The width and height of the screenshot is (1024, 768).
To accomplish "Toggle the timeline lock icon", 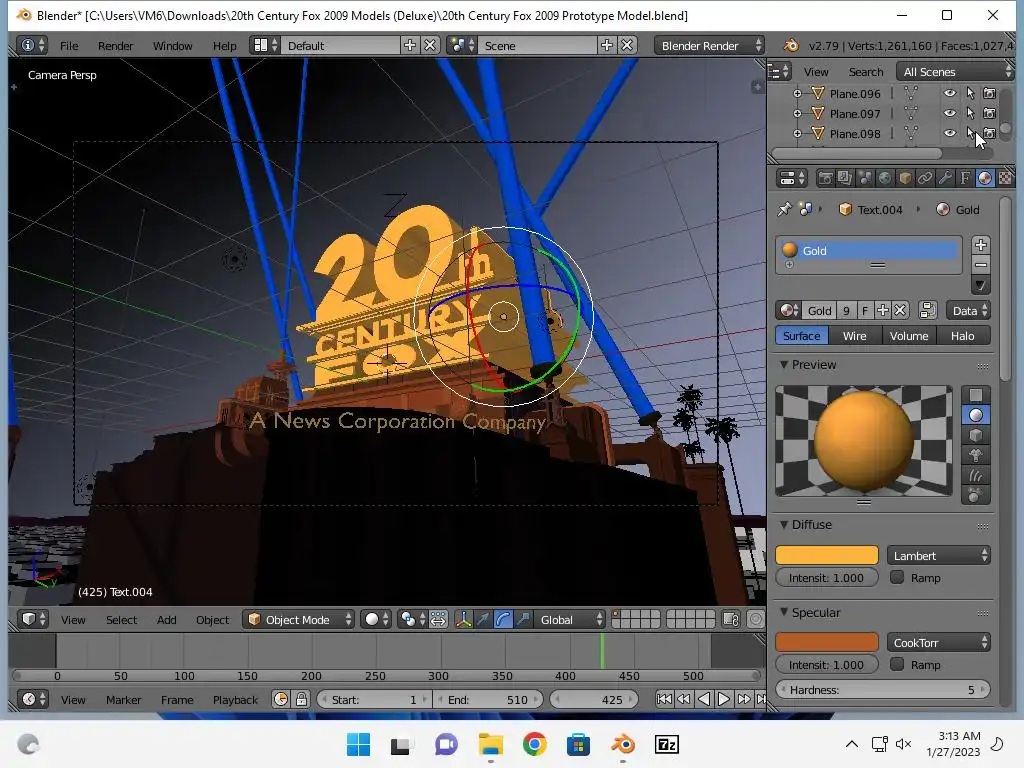I will [301, 699].
